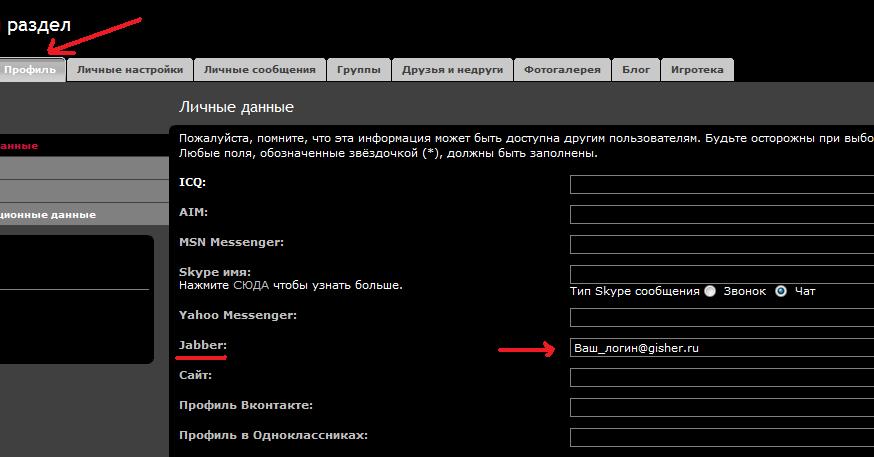
Task: Open the Профиль tab
Action: [x=30, y=70]
